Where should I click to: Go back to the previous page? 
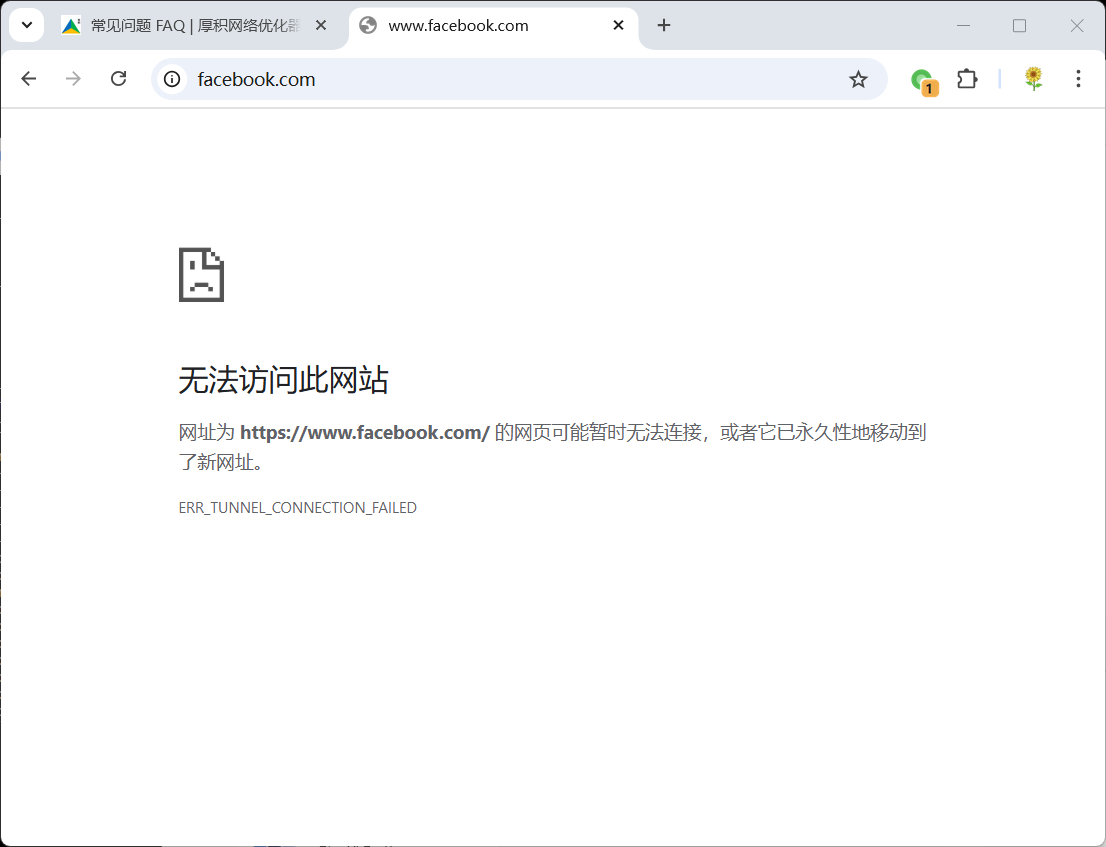tap(28, 79)
